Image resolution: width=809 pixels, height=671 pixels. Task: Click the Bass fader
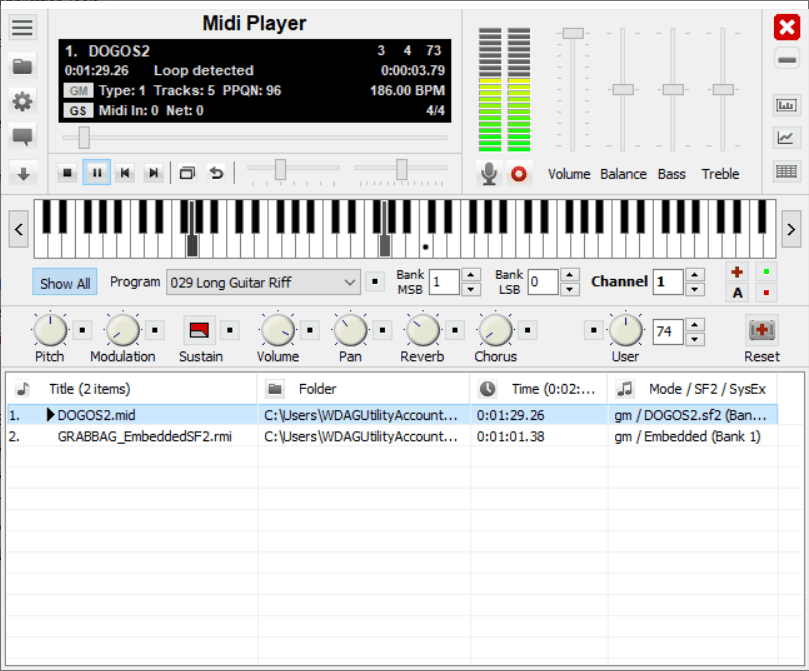[673, 89]
